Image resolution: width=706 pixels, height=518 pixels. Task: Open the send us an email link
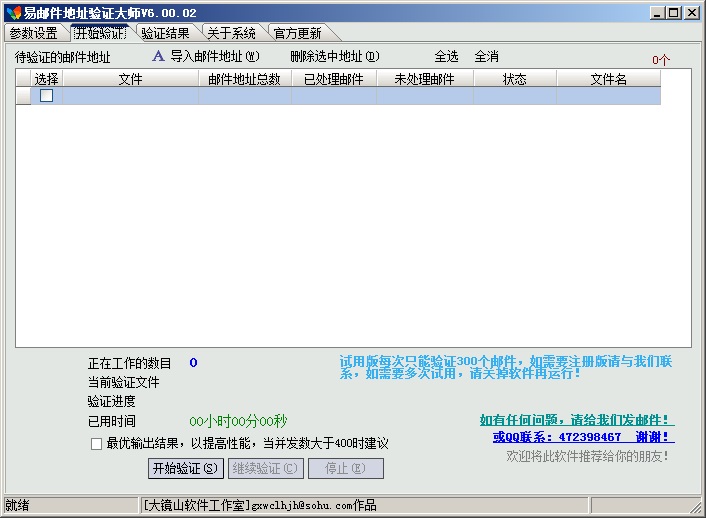(577, 420)
